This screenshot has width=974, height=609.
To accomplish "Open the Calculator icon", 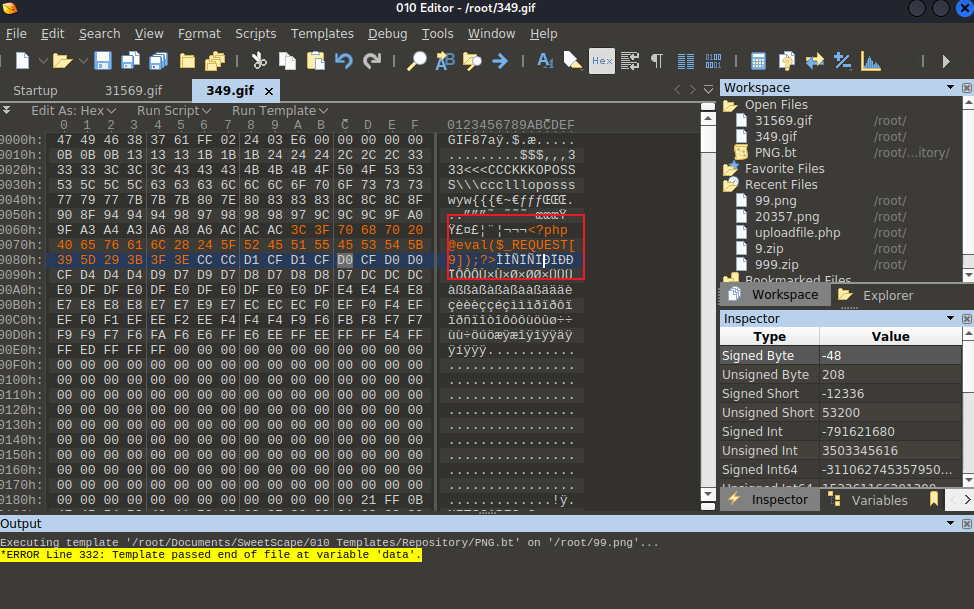I will tap(758, 61).
